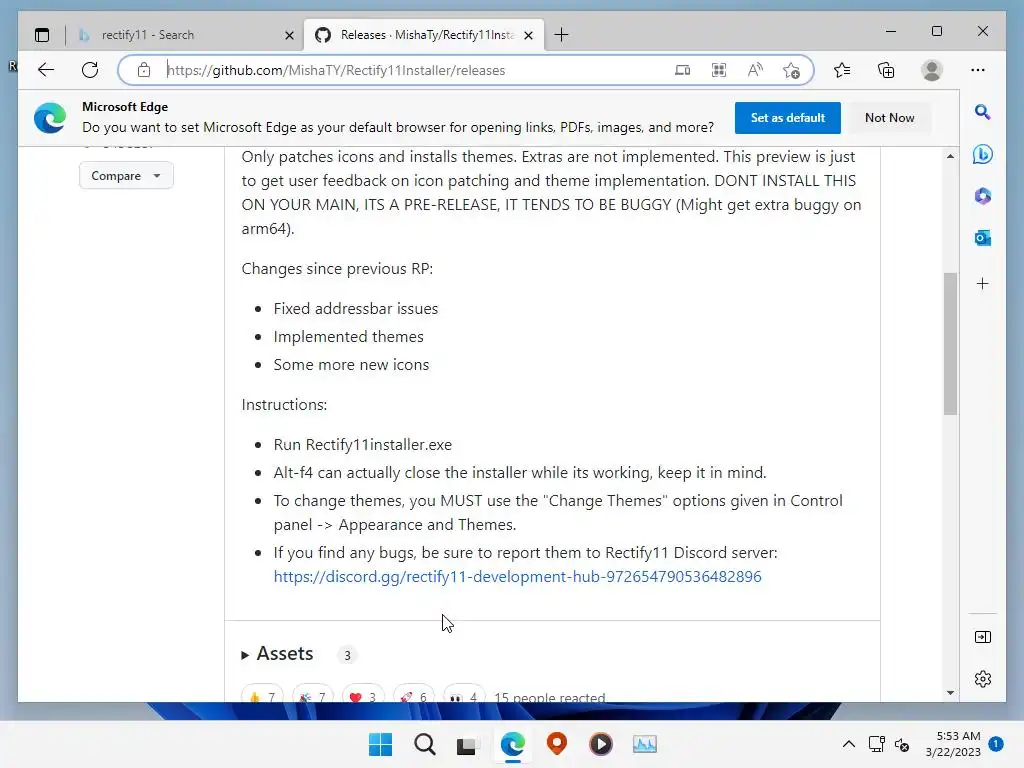Screen dimensions: 1024x768
Task: Click the Edge icon in the taskbar
Action: pos(513,744)
